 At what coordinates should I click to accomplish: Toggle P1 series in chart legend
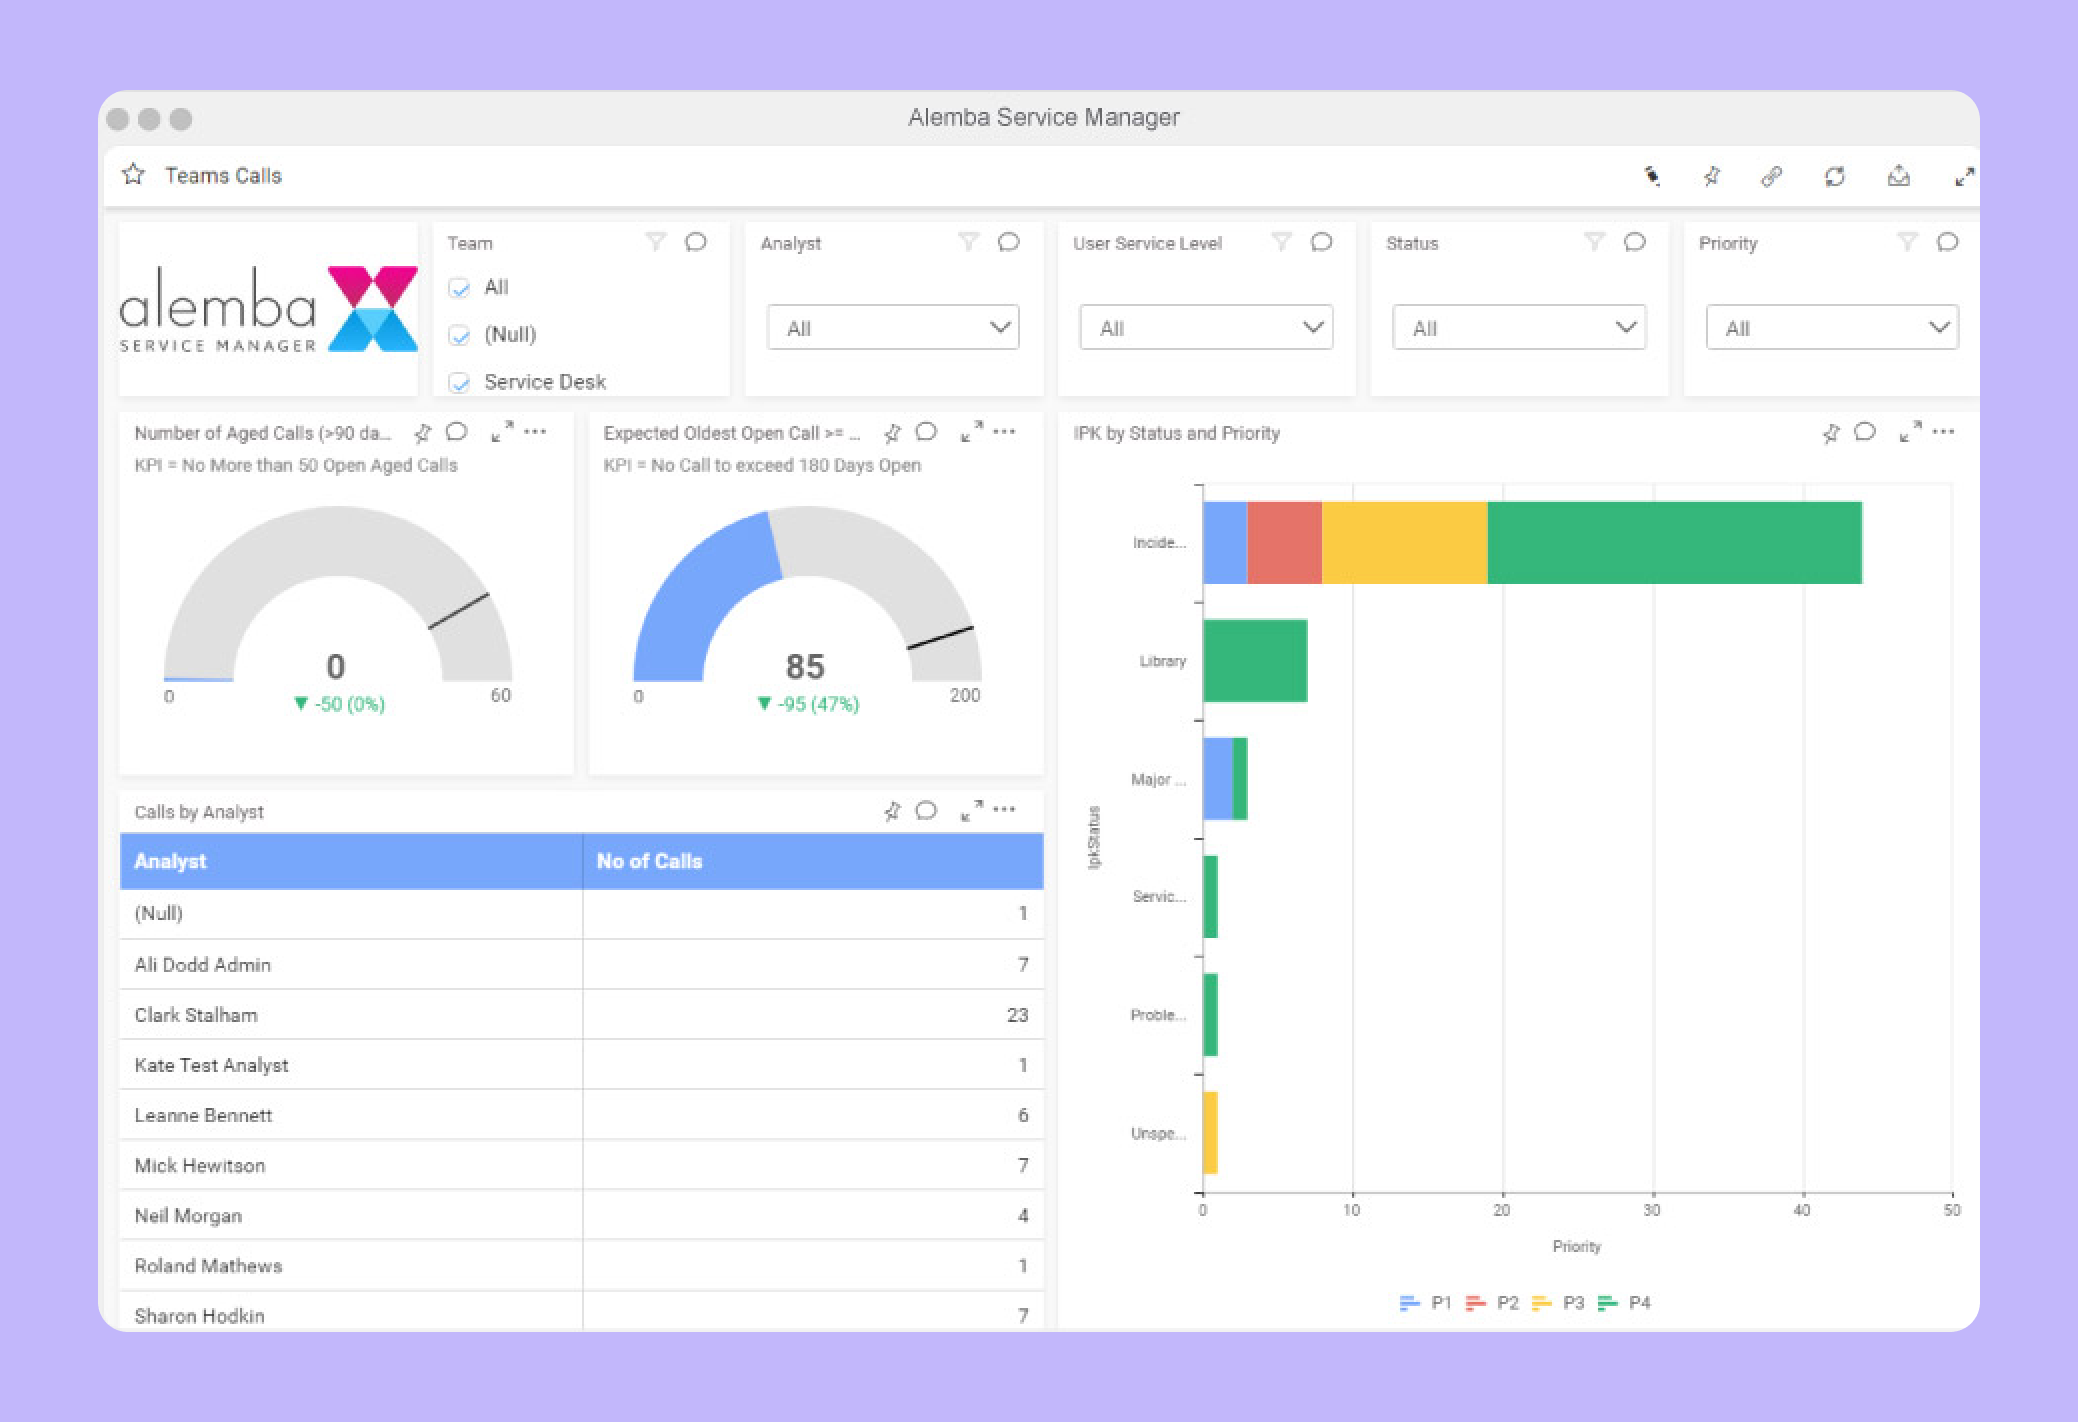[1425, 1303]
